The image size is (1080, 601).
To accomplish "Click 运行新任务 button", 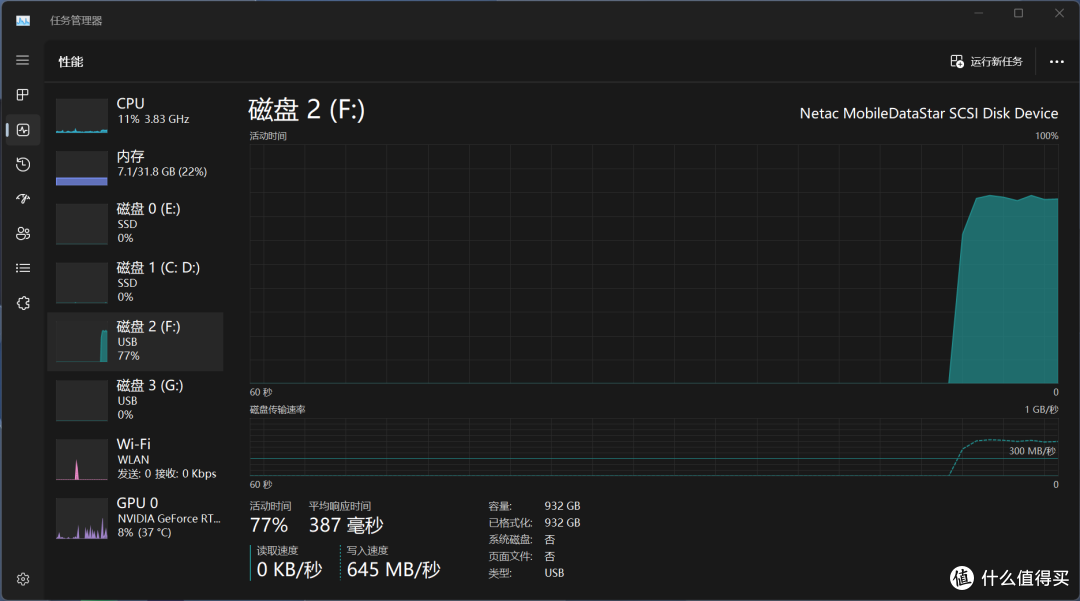I will point(986,61).
